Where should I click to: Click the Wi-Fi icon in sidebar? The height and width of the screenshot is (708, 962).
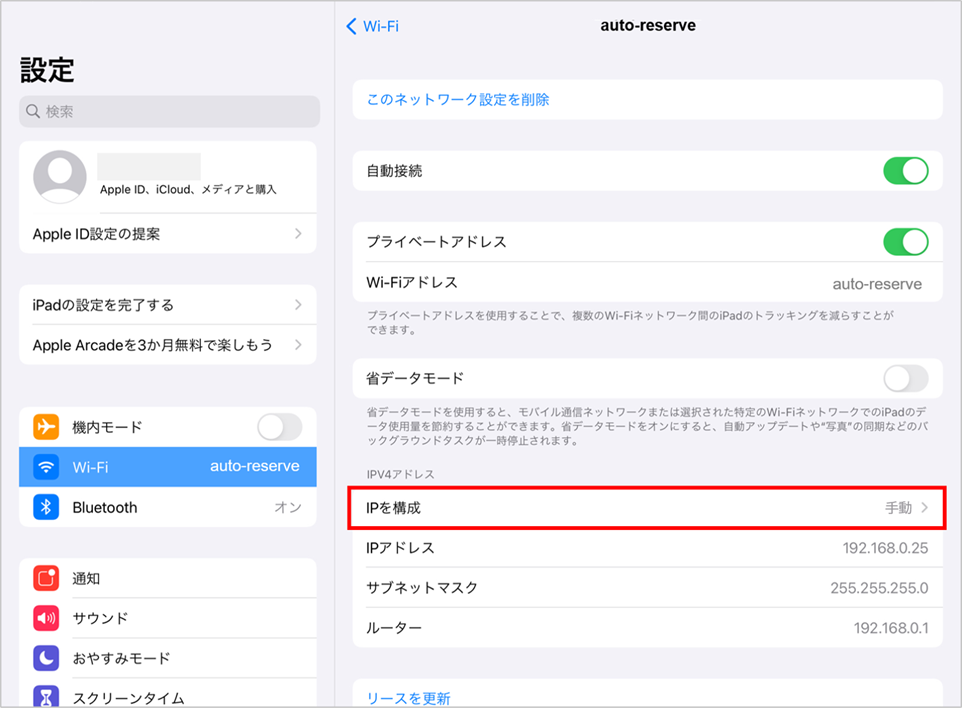pyautogui.click(x=46, y=467)
